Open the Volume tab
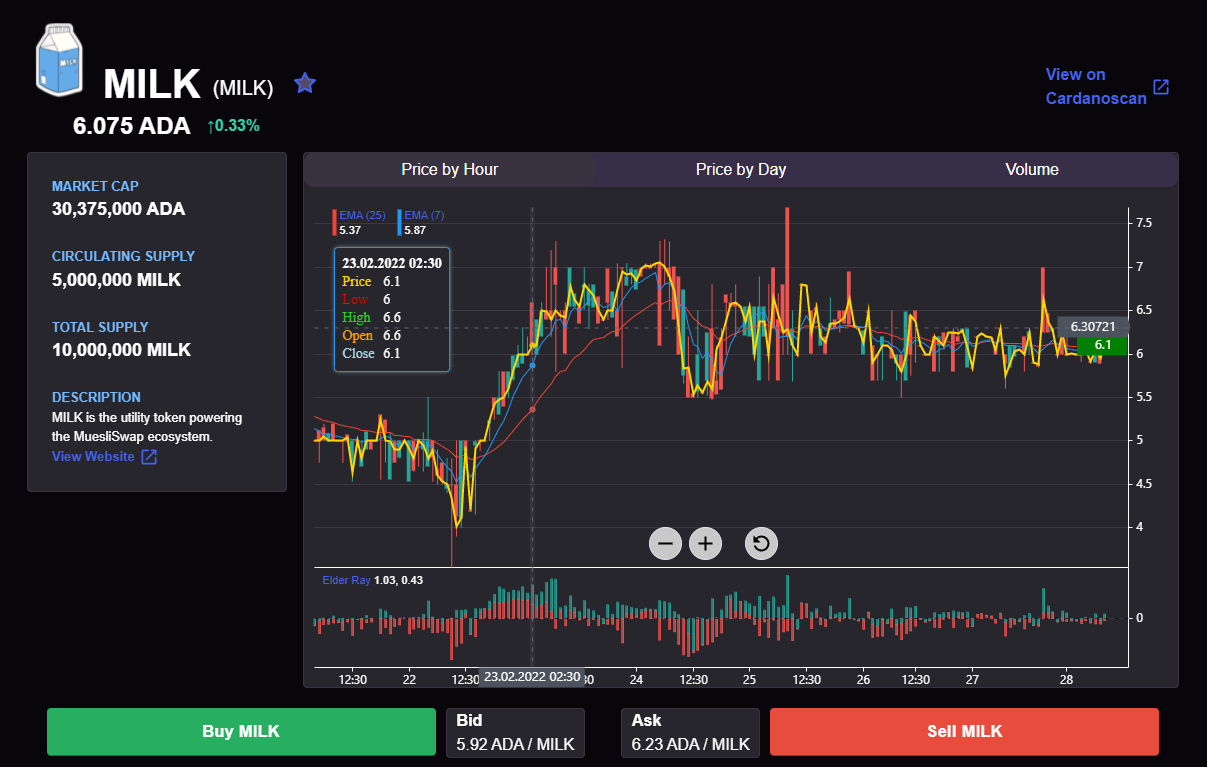The image size is (1207, 767). (x=1032, y=169)
